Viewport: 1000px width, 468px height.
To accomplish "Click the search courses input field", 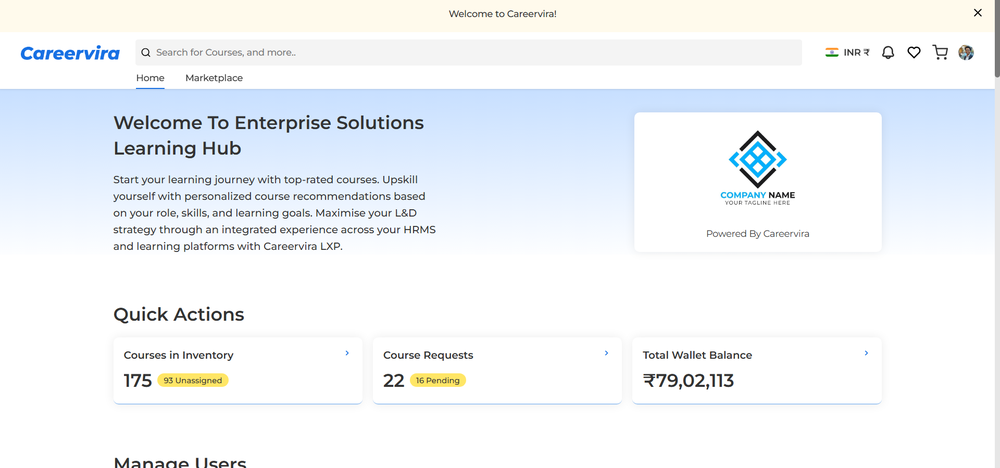I will click(x=468, y=52).
